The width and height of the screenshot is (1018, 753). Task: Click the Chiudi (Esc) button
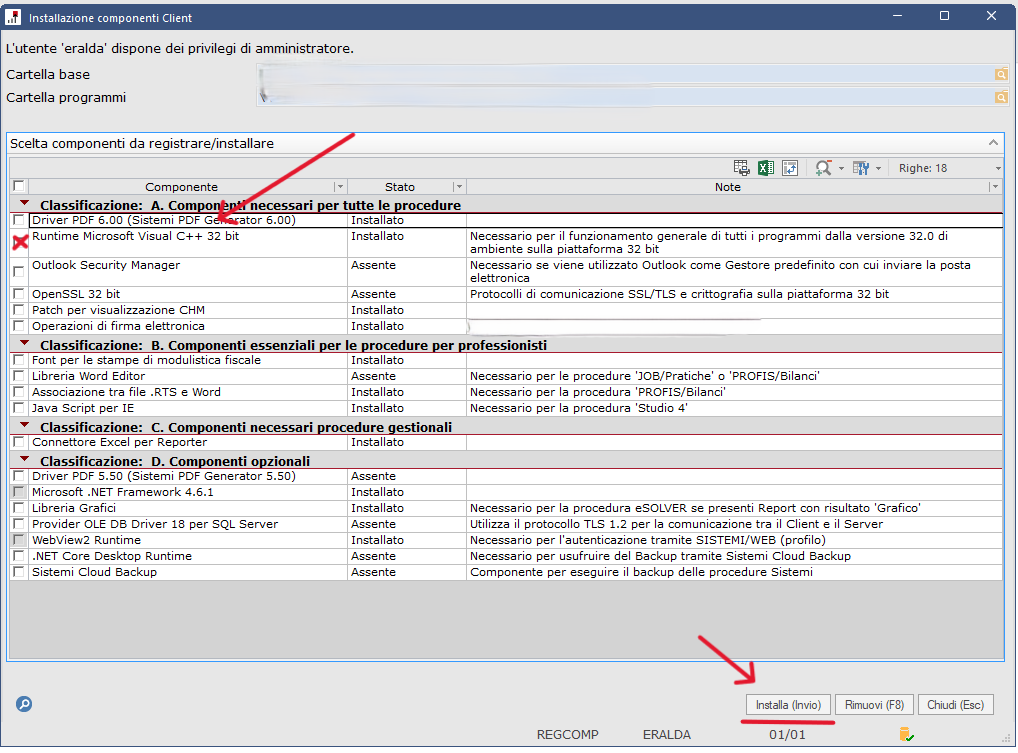point(956,705)
